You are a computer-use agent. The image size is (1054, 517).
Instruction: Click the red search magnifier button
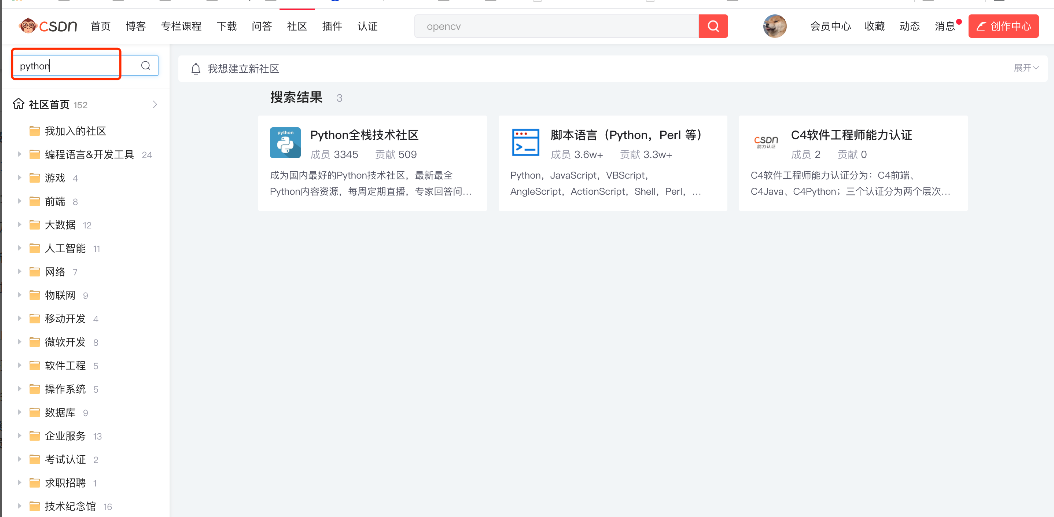[713, 26]
